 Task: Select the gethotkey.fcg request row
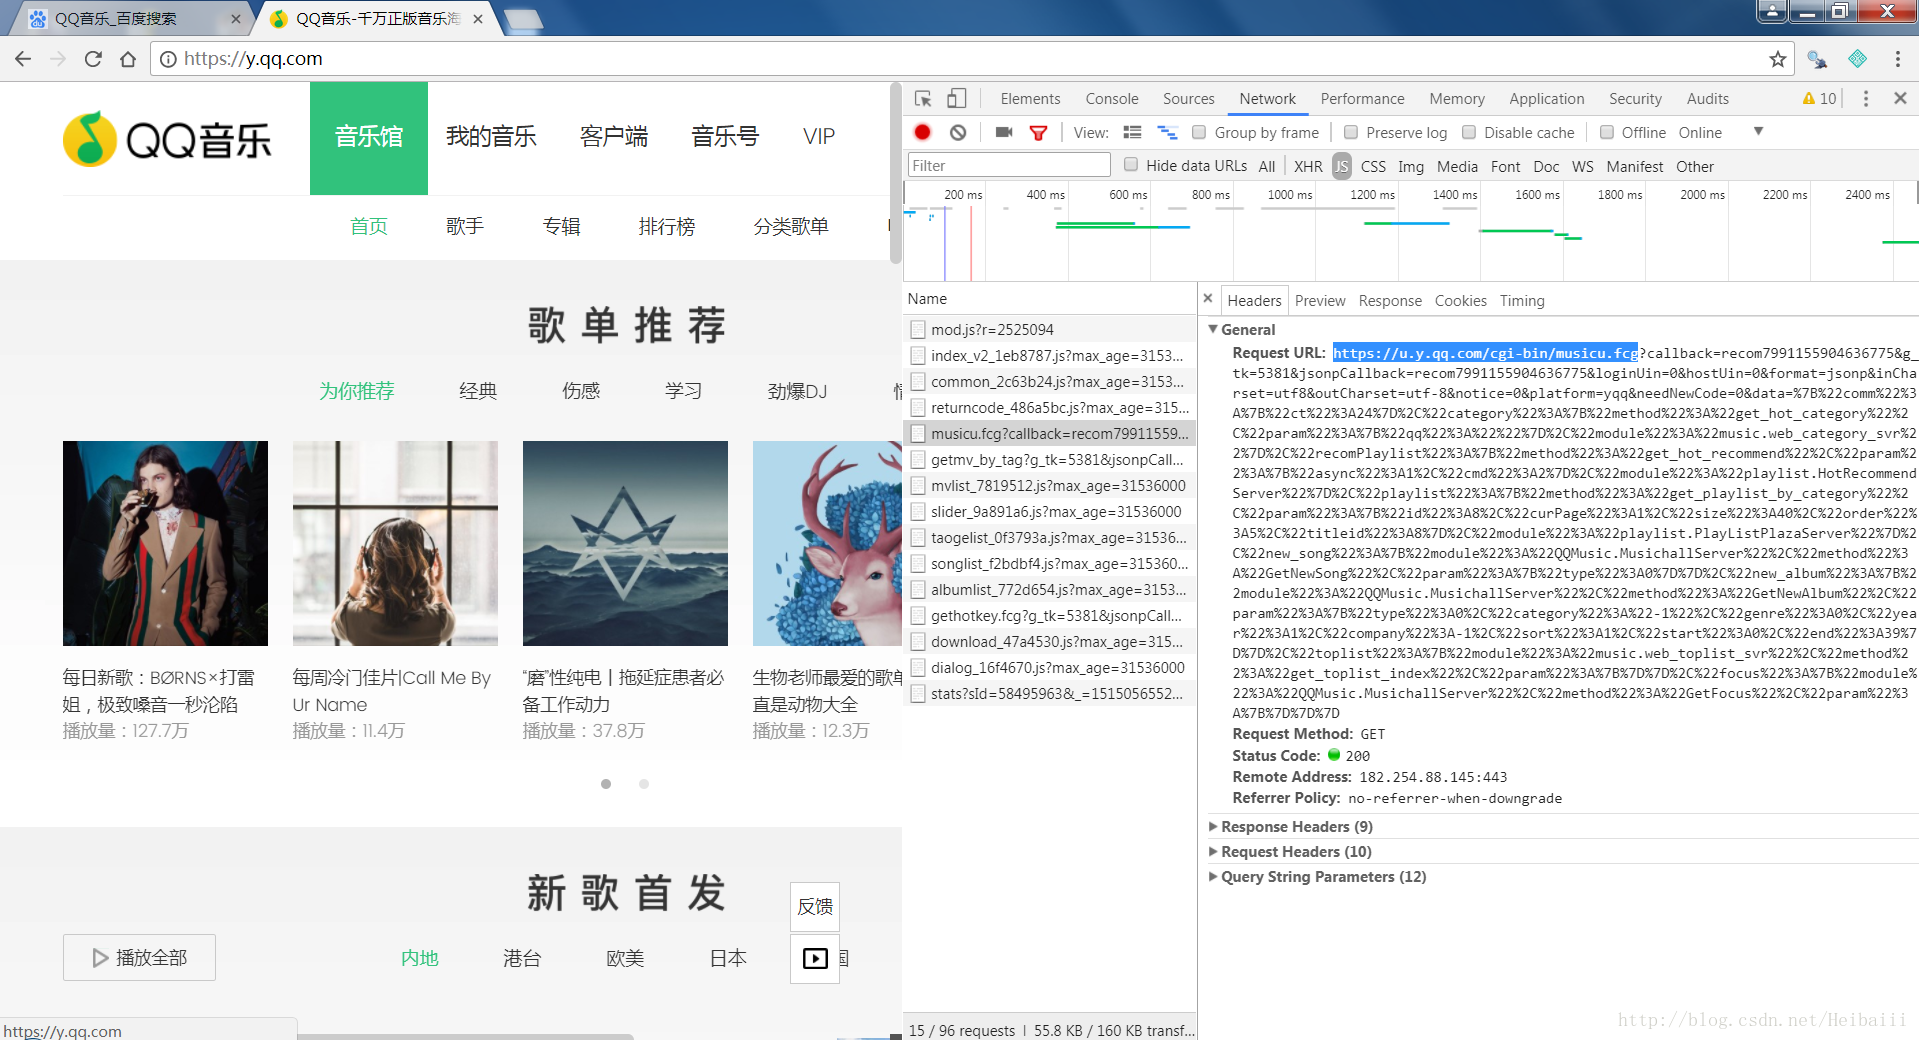1049,615
